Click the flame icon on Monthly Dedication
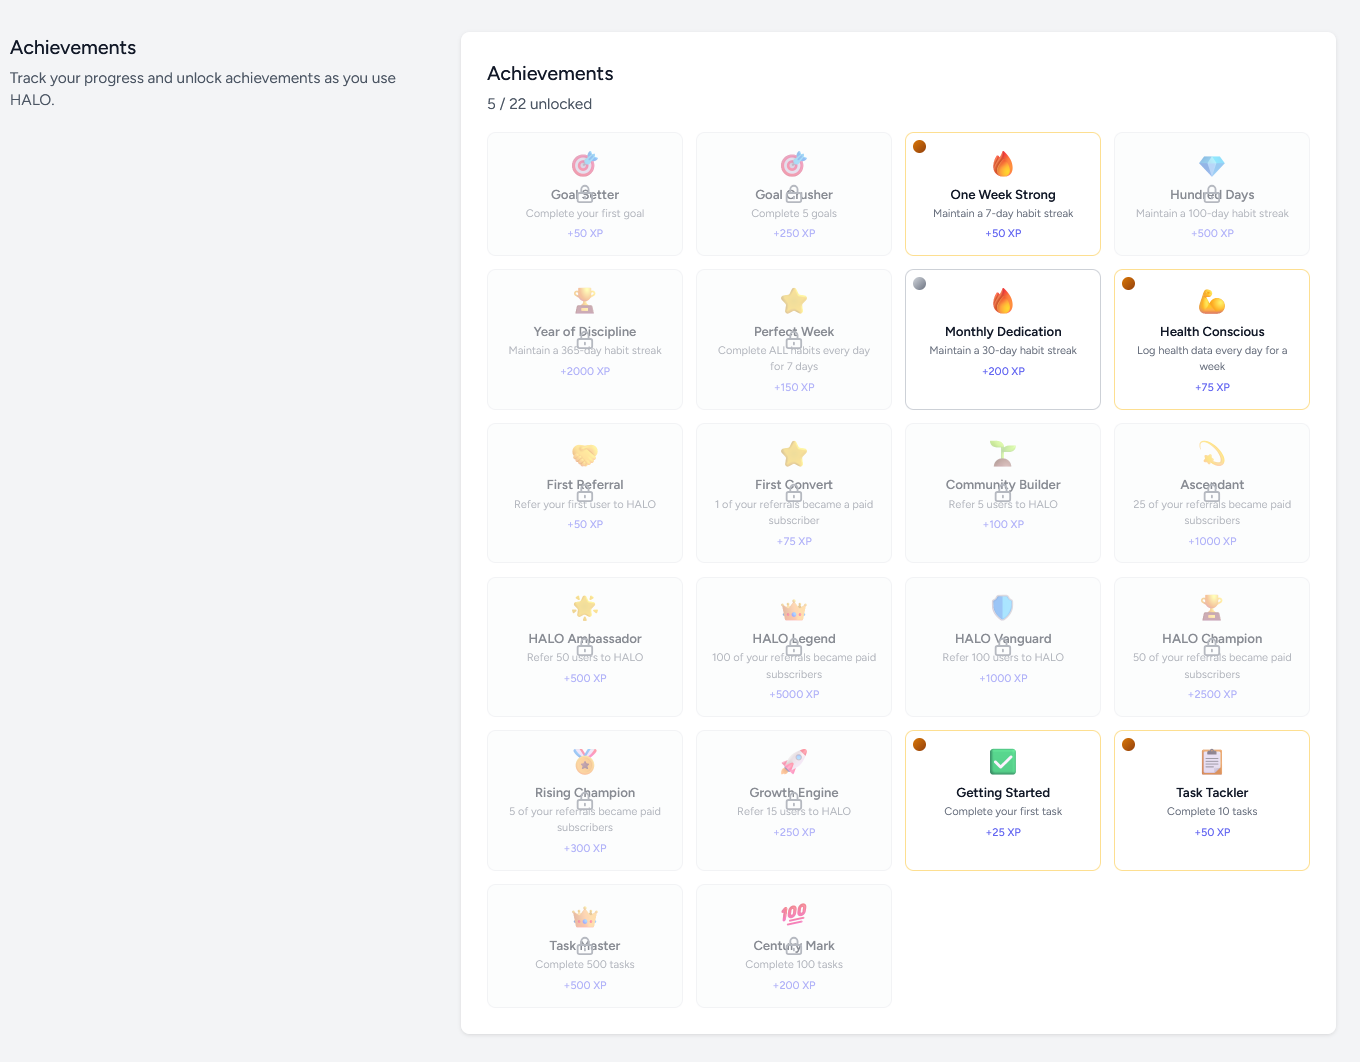 (x=1002, y=301)
